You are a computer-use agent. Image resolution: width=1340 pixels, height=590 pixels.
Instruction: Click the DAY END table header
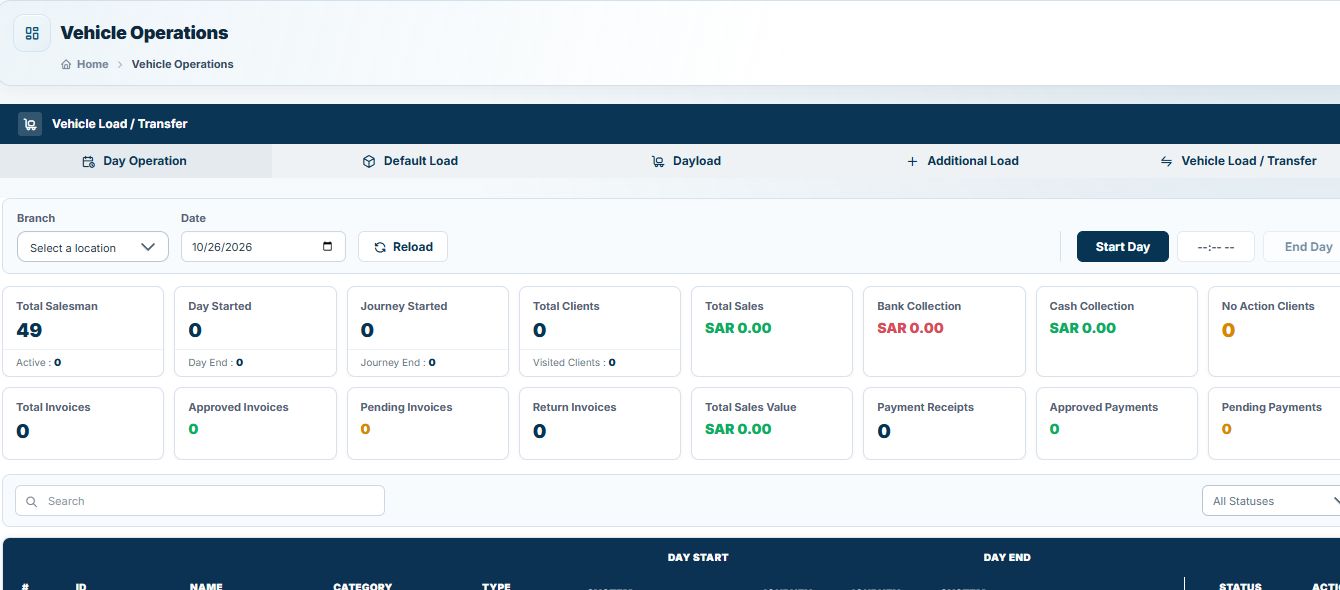1007,557
